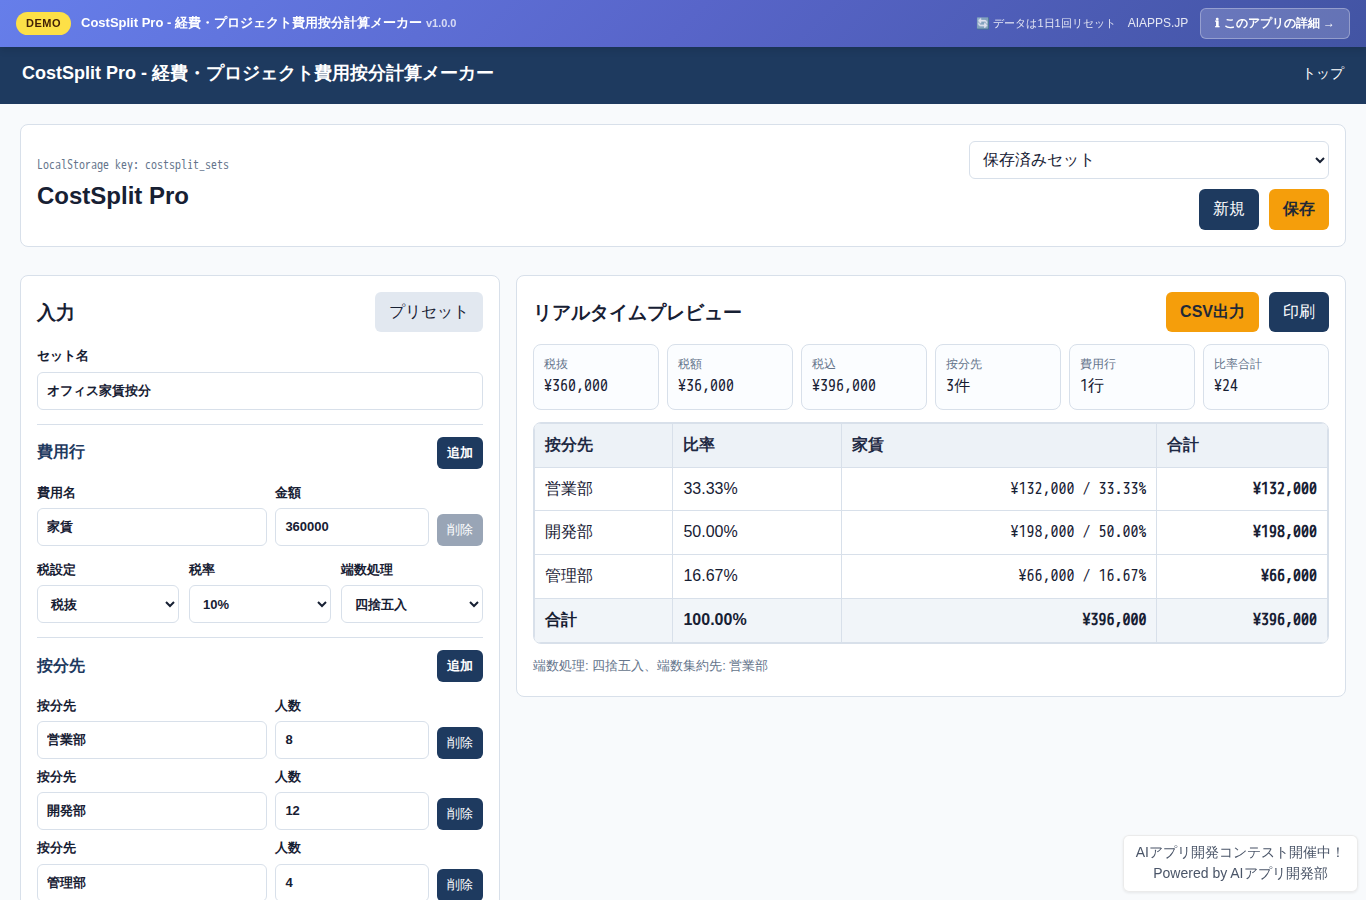Open the プリセット button
The width and height of the screenshot is (1366, 900).
click(429, 312)
